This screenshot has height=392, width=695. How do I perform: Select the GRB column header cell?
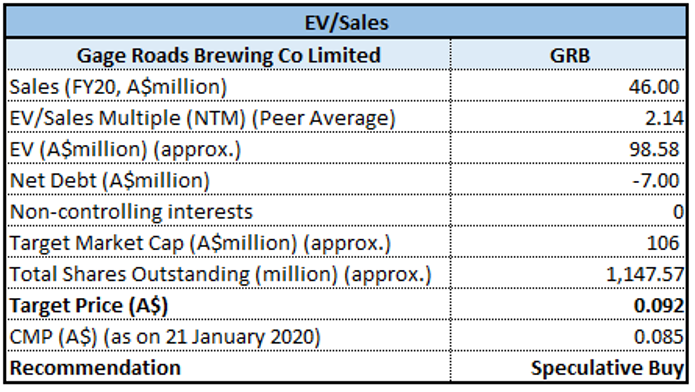pos(569,55)
